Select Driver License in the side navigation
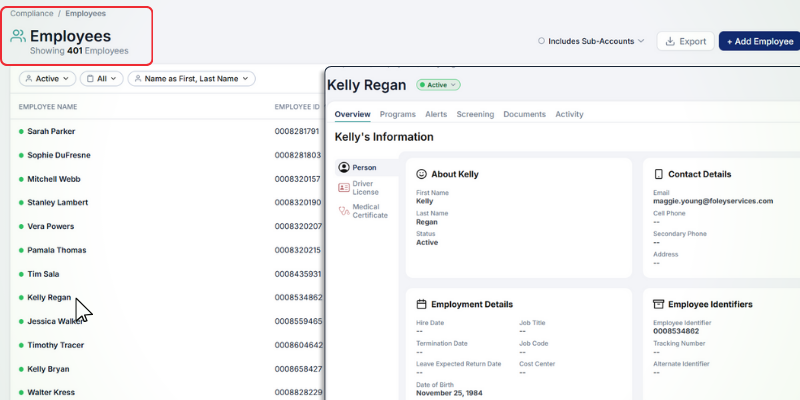 pyautogui.click(x=365, y=188)
